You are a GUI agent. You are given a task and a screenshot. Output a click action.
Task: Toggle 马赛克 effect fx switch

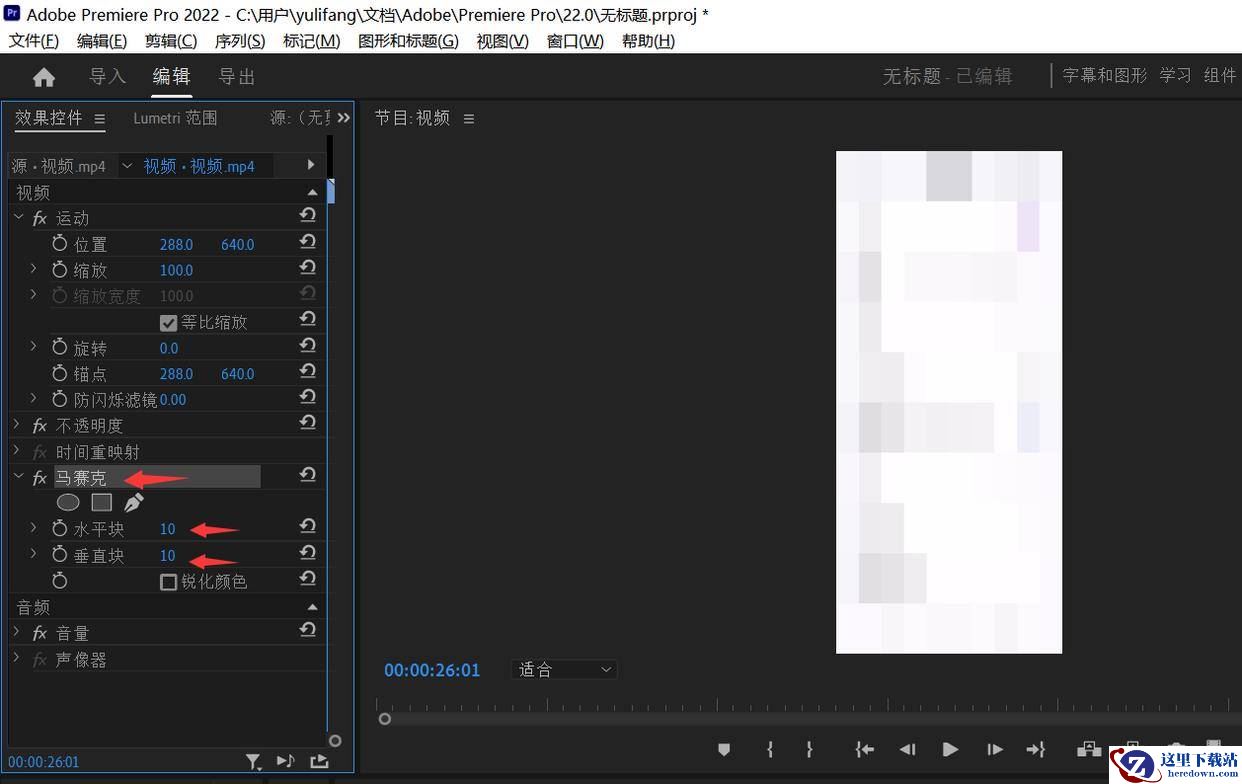click(40, 478)
